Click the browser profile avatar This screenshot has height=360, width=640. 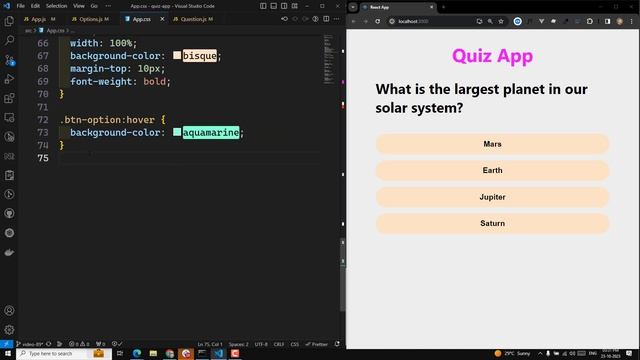[x=620, y=21]
